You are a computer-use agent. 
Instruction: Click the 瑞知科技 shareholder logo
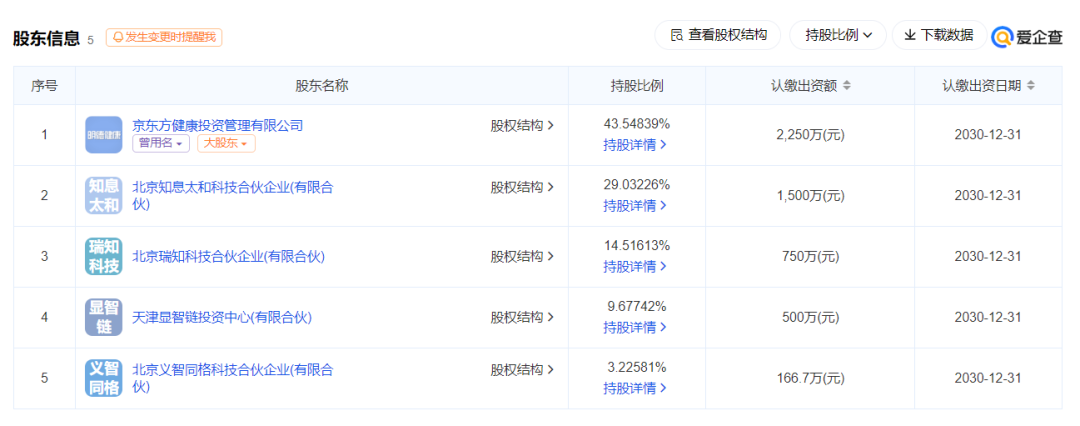click(103, 256)
